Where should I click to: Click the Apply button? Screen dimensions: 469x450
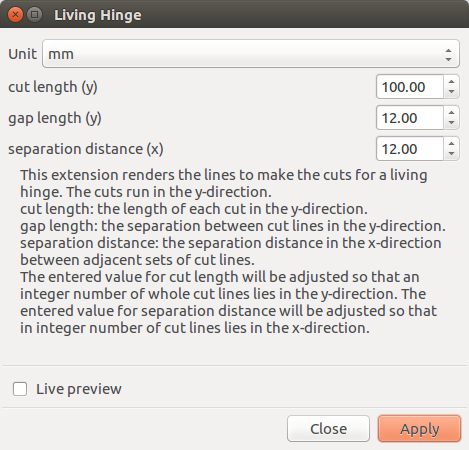[x=419, y=429]
